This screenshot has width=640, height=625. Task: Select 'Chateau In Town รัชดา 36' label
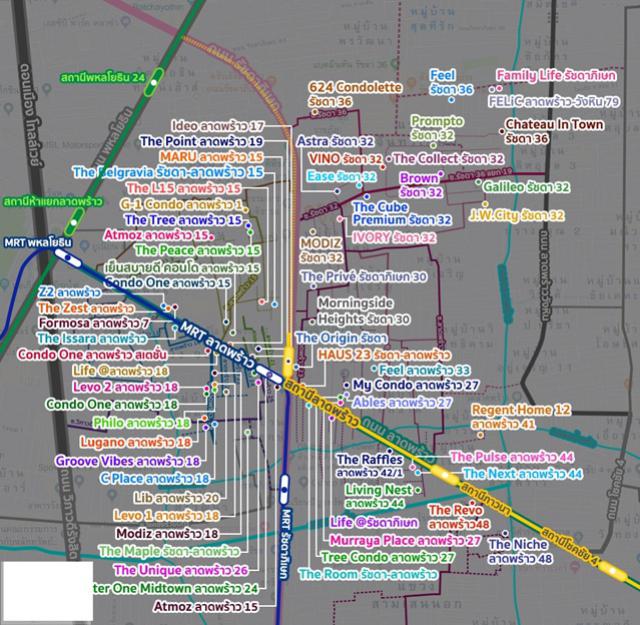pos(554,131)
